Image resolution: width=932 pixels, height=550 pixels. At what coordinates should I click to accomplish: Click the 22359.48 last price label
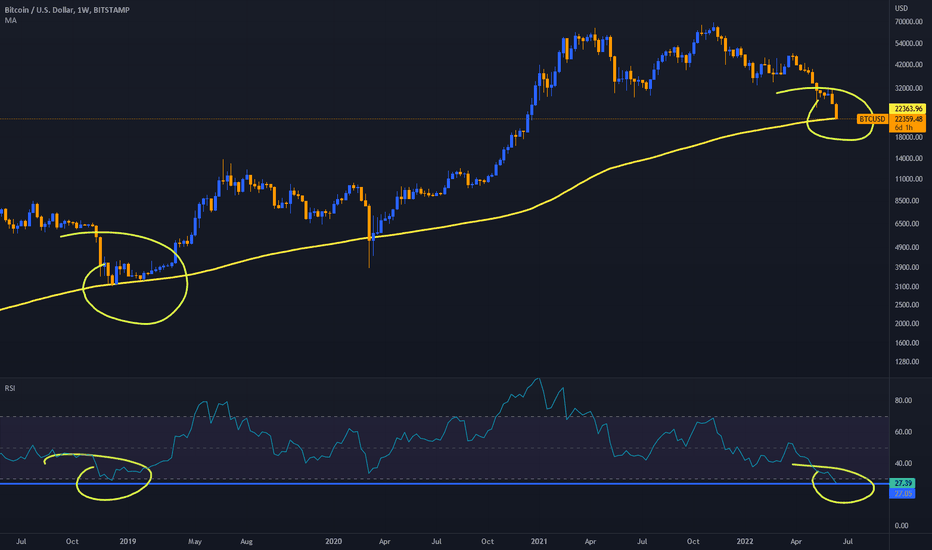click(x=908, y=119)
